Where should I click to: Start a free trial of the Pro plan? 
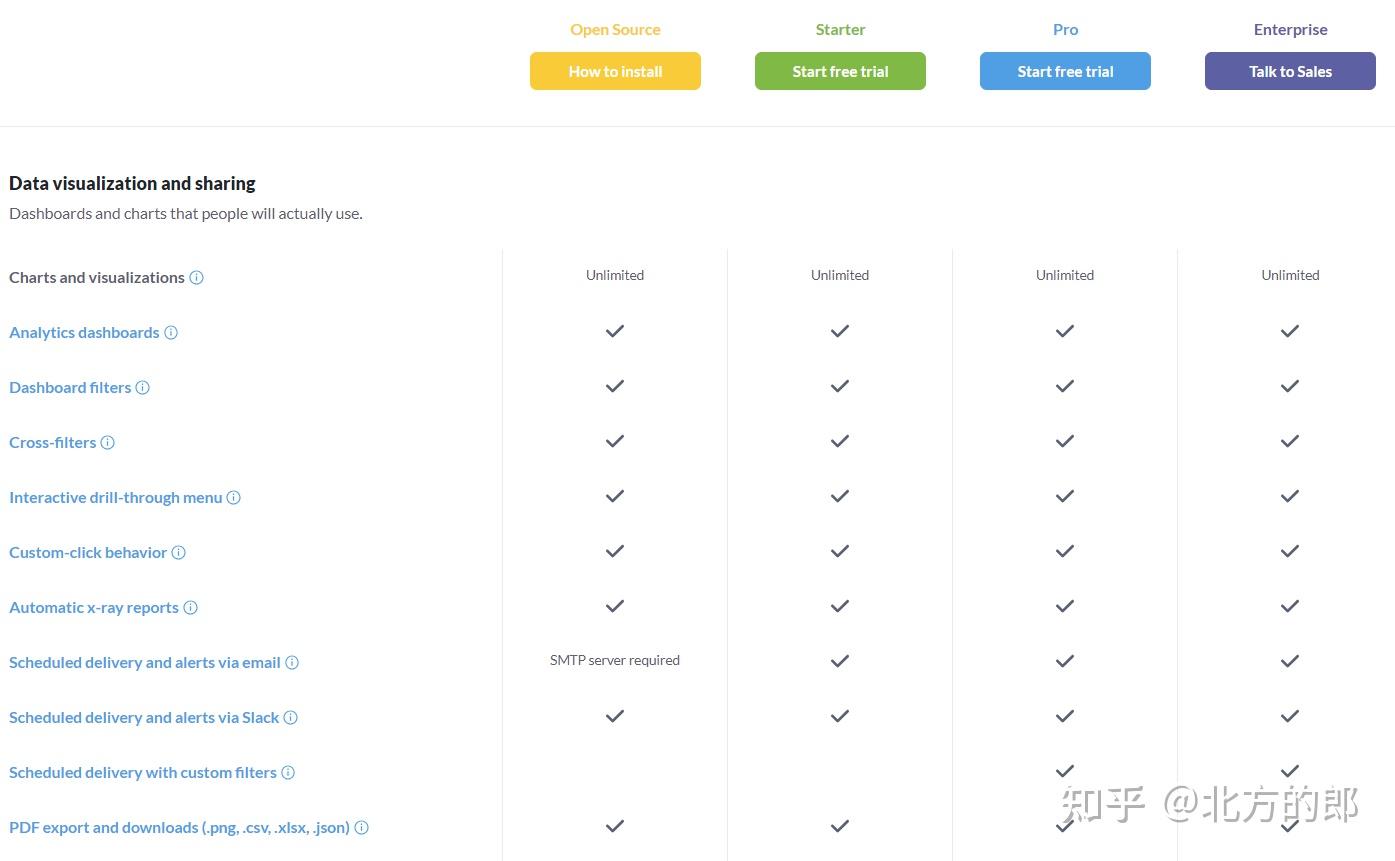1064,71
